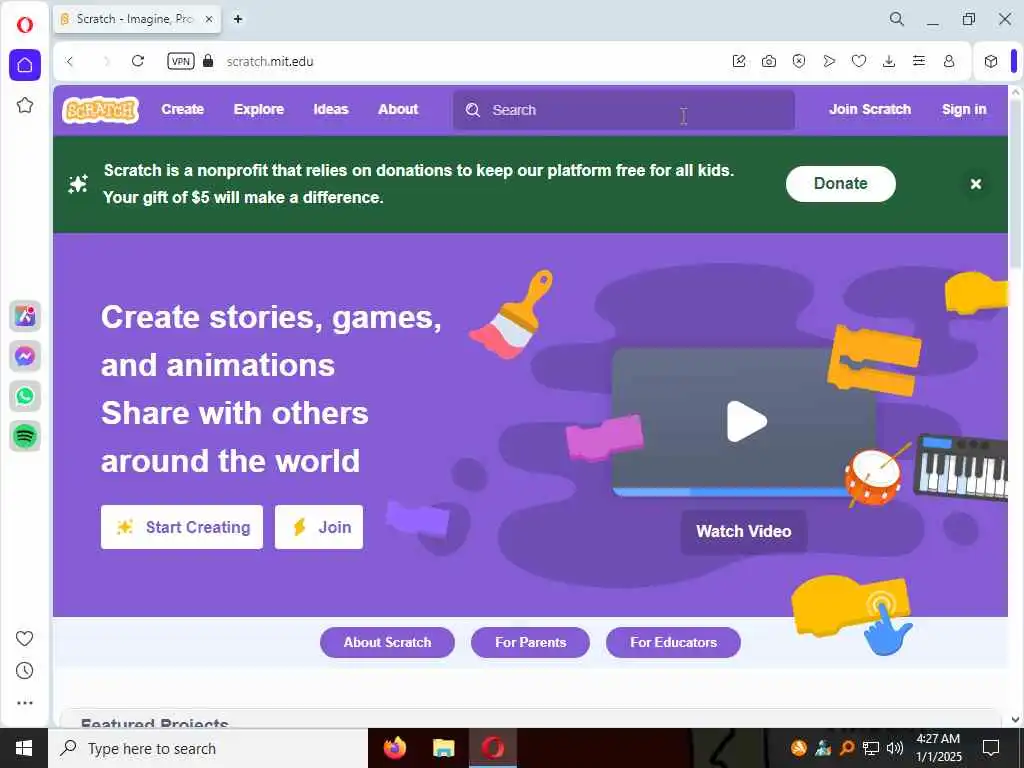Image resolution: width=1024 pixels, height=768 pixels.
Task: Click the scratch.mit.edu address field
Action: click(x=270, y=61)
